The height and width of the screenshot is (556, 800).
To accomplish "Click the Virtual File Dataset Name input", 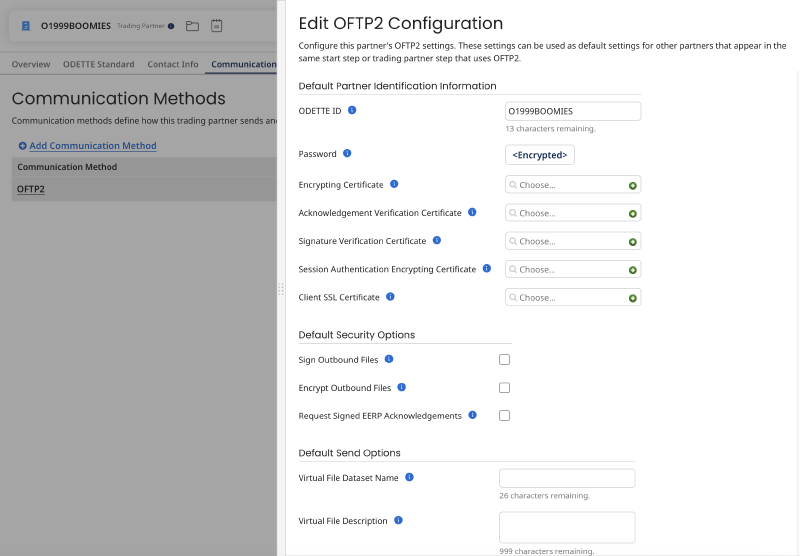I will tap(567, 478).
